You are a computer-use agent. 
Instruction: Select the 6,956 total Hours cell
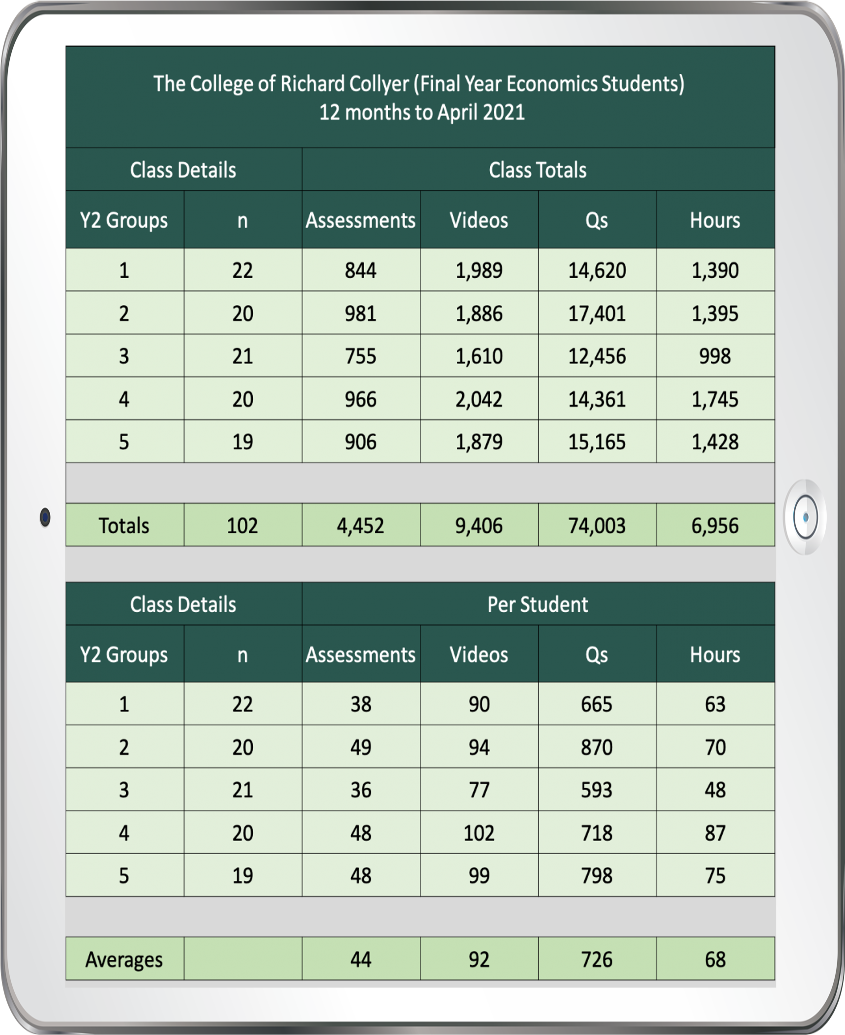(x=715, y=525)
